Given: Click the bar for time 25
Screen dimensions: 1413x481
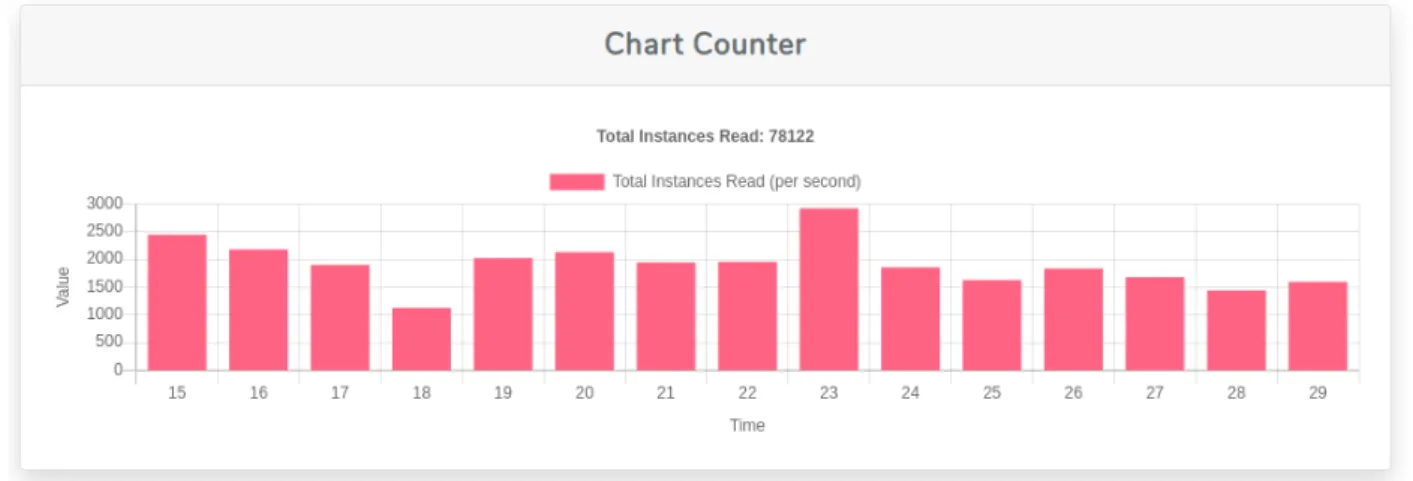Looking at the screenshot, I should [992, 325].
